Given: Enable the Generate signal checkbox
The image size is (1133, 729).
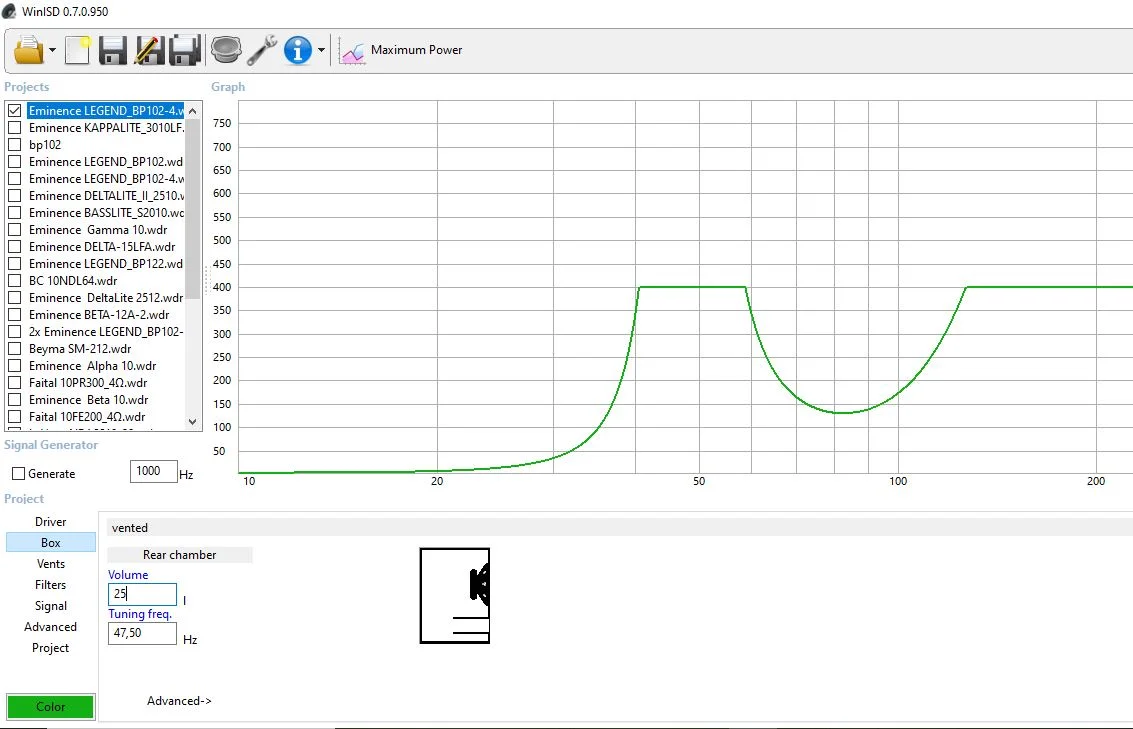Looking at the screenshot, I should click(x=18, y=474).
